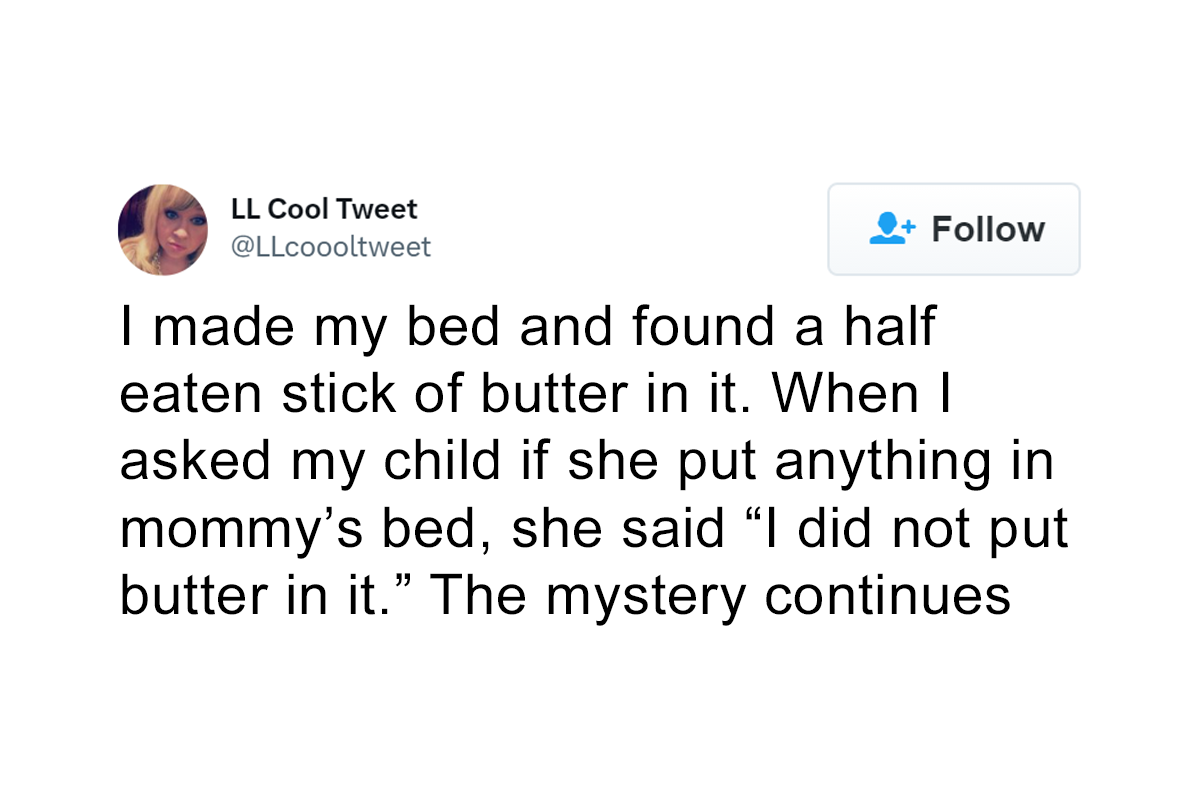The image size is (1200, 800).
Task: Select the tweet text body
Action: pos(595,460)
